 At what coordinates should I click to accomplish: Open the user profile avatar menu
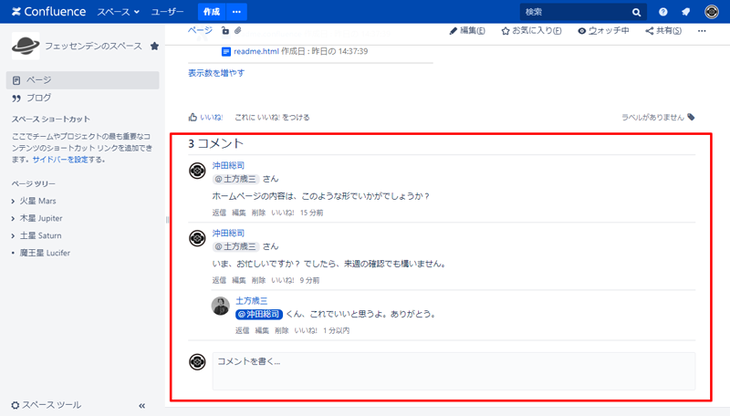click(711, 12)
